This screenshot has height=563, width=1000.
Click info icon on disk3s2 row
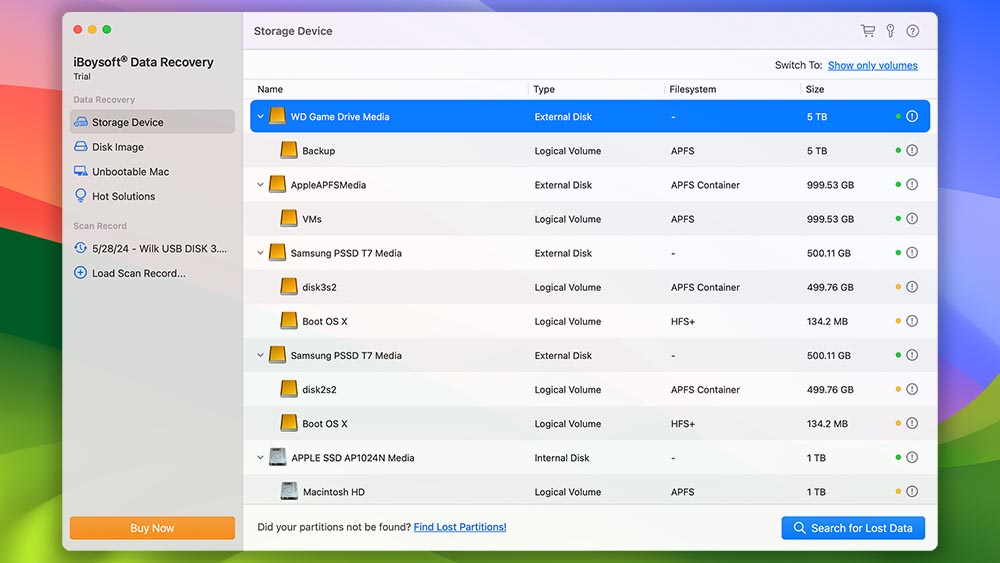[912, 287]
